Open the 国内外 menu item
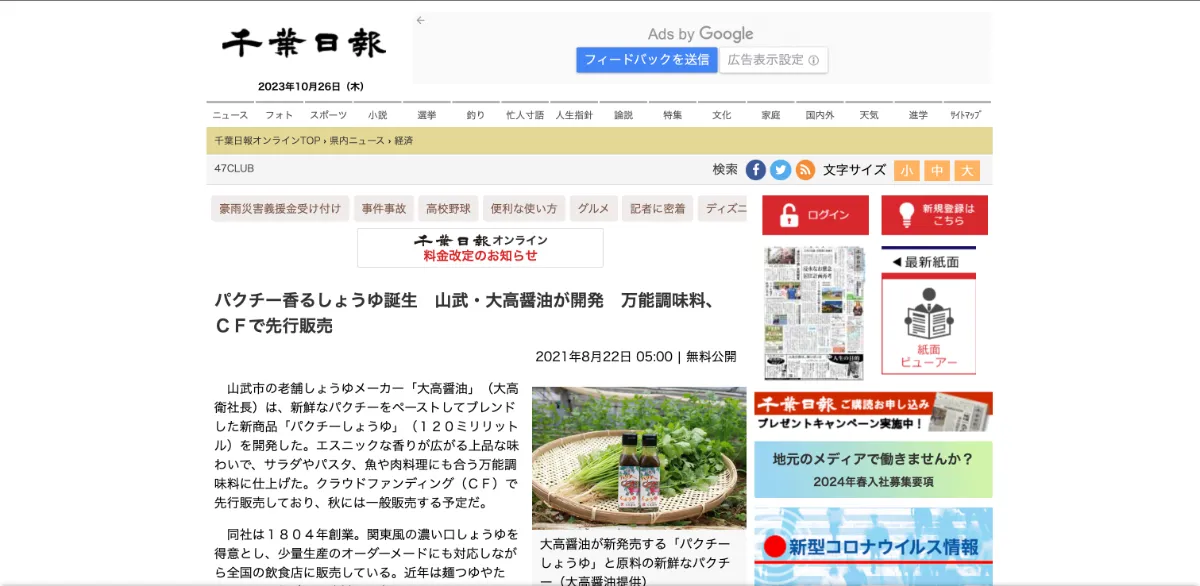Viewport: 1200px width, 586px height. [820, 115]
